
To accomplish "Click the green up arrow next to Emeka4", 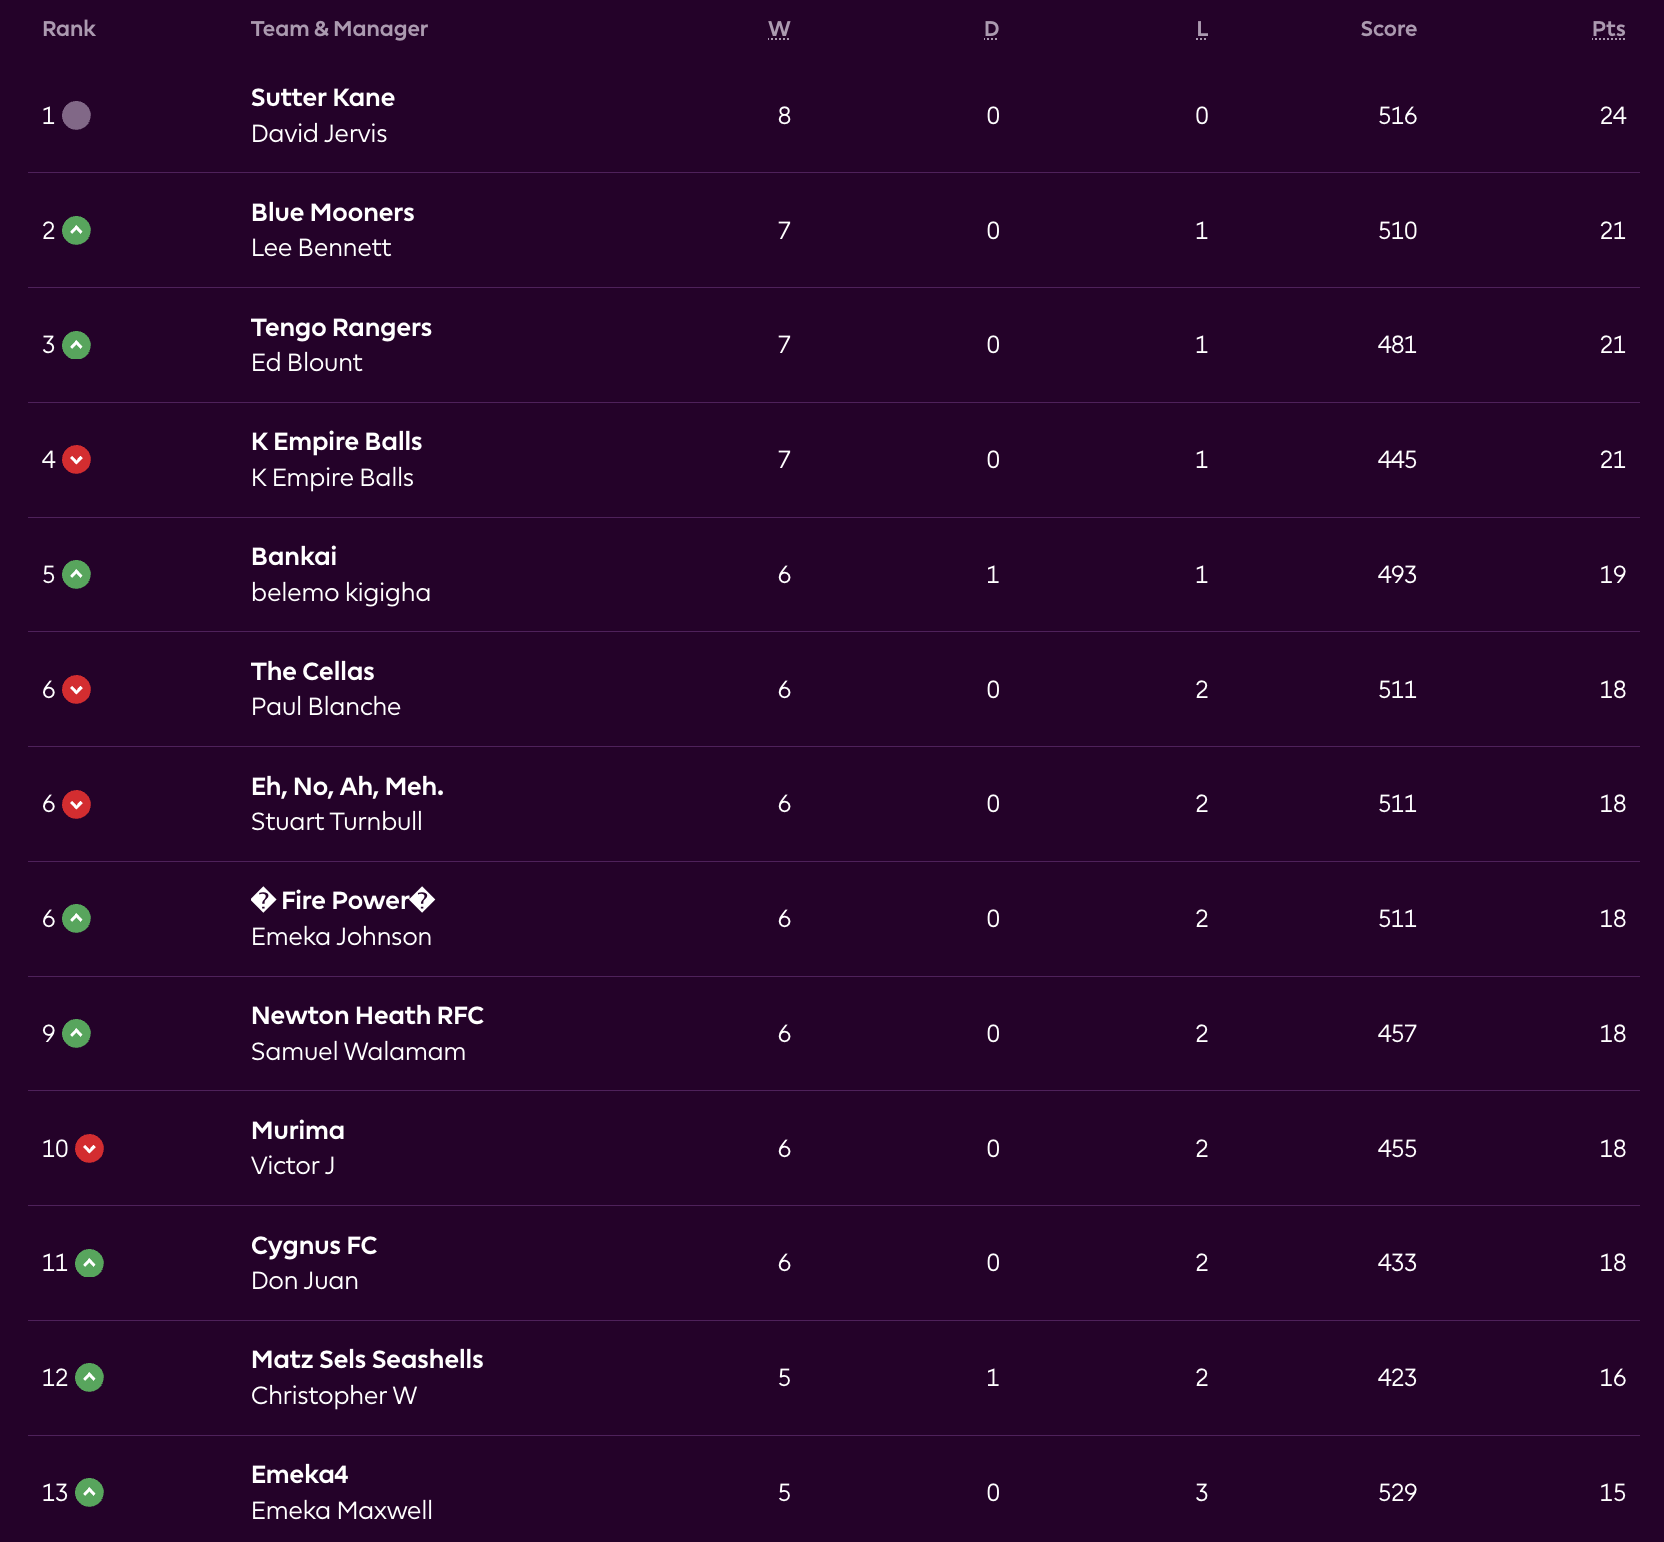I will tap(89, 1493).
